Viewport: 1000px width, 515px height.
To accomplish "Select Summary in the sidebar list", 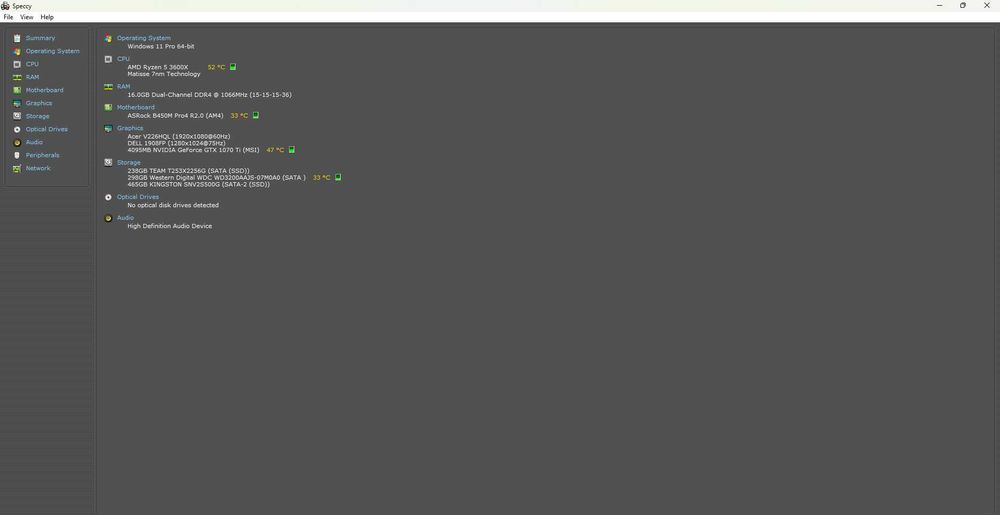I will (x=40, y=38).
